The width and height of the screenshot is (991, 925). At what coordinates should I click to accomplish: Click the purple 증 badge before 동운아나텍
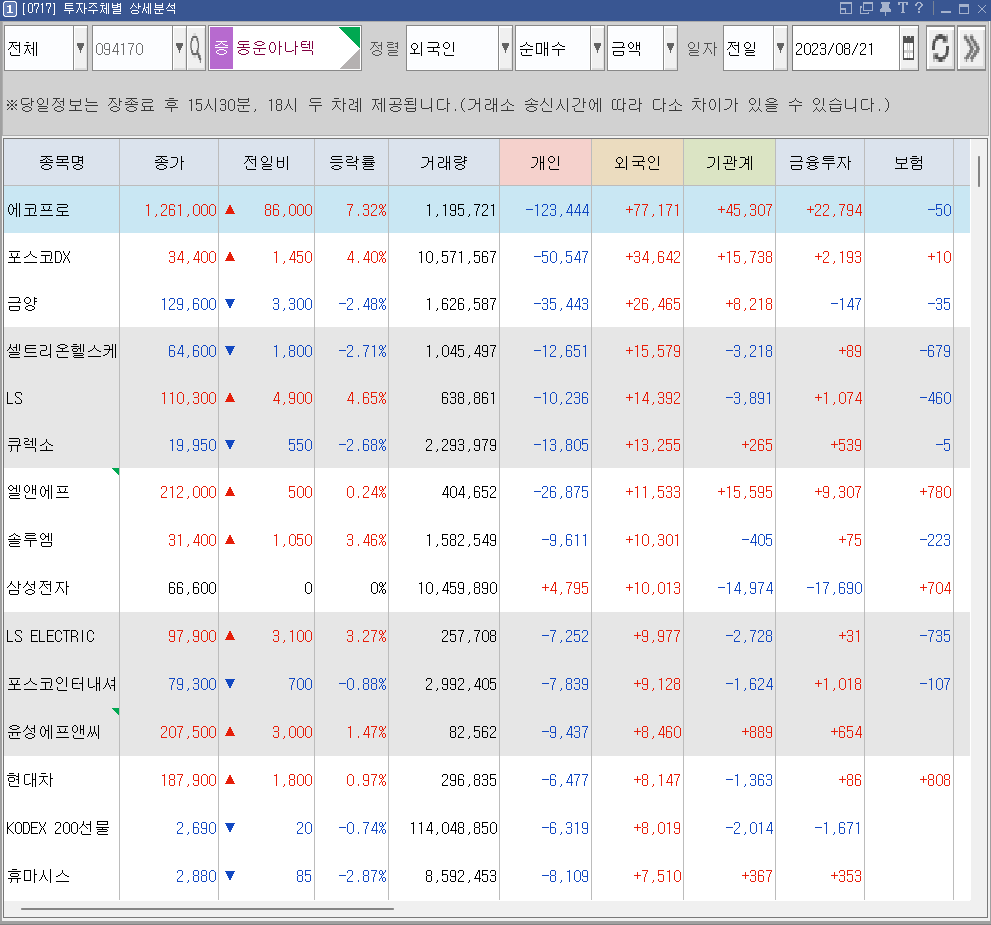click(221, 48)
